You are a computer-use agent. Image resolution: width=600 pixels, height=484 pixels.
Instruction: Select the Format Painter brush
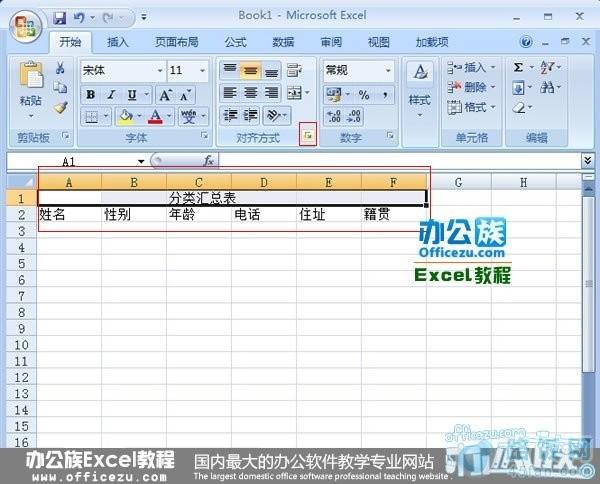click(x=60, y=108)
